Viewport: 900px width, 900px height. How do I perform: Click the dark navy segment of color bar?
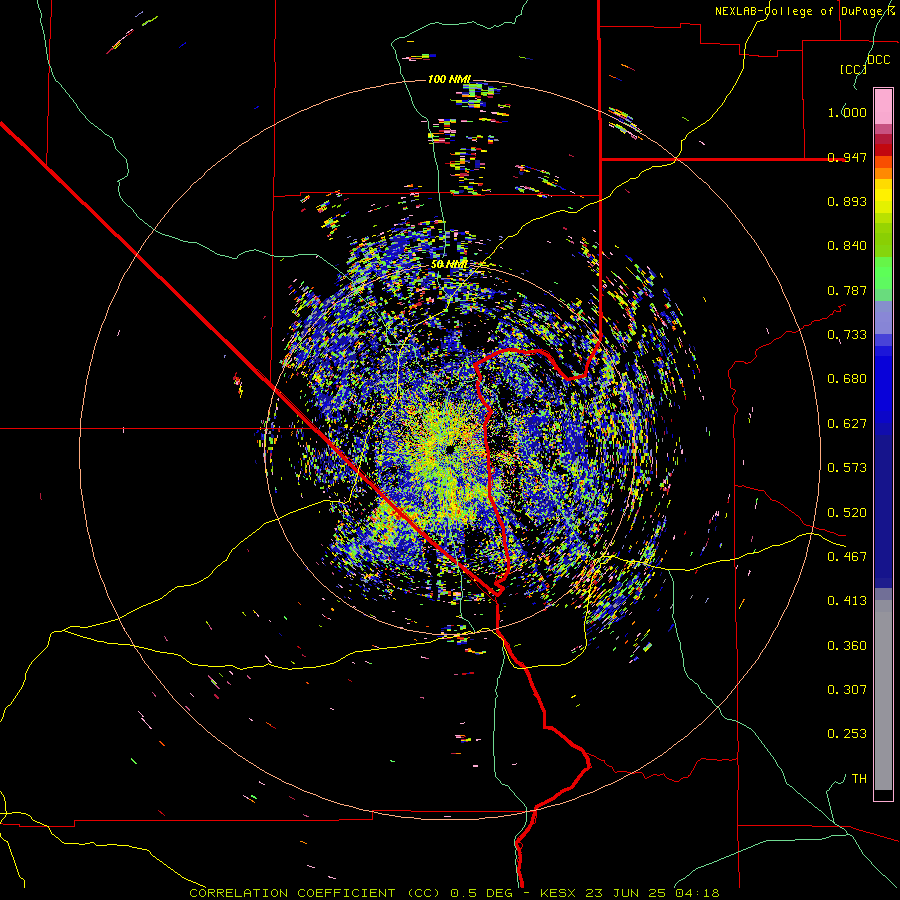[x=883, y=510]
